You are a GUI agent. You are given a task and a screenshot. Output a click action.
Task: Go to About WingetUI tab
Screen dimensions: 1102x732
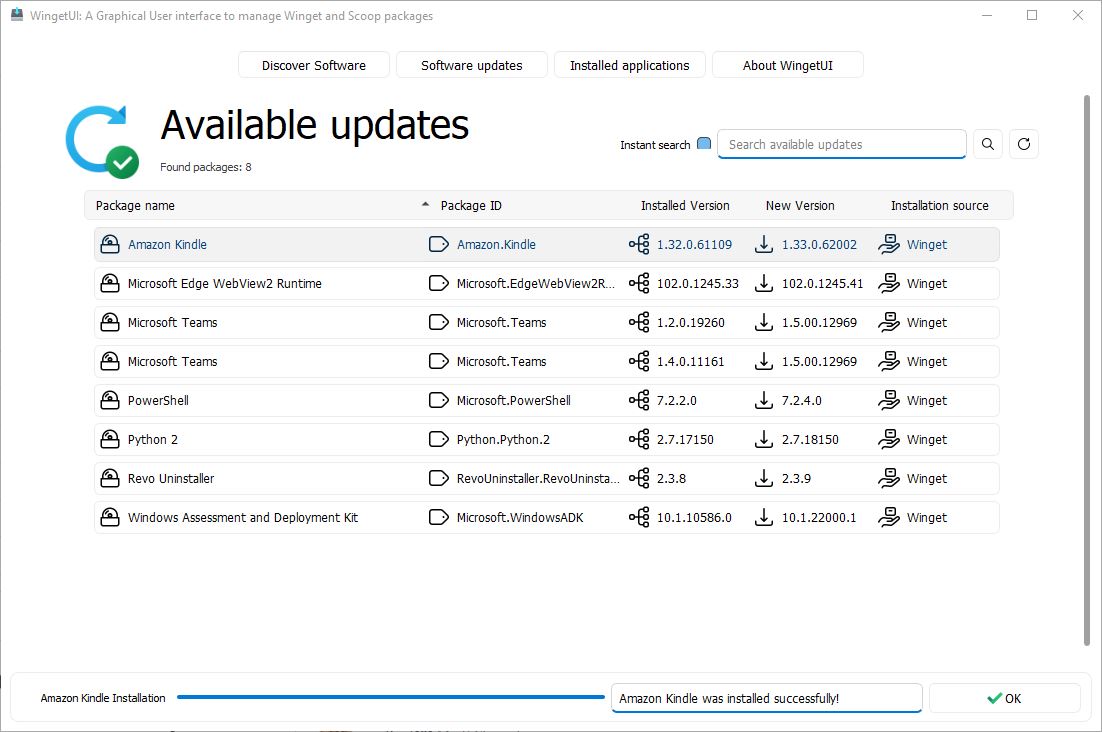788,65
